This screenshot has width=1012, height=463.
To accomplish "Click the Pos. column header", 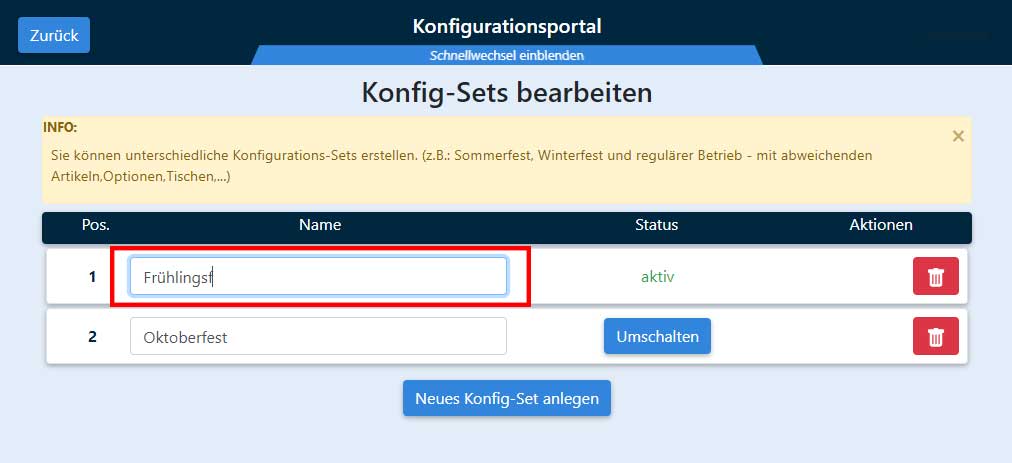I will point(96,225).
